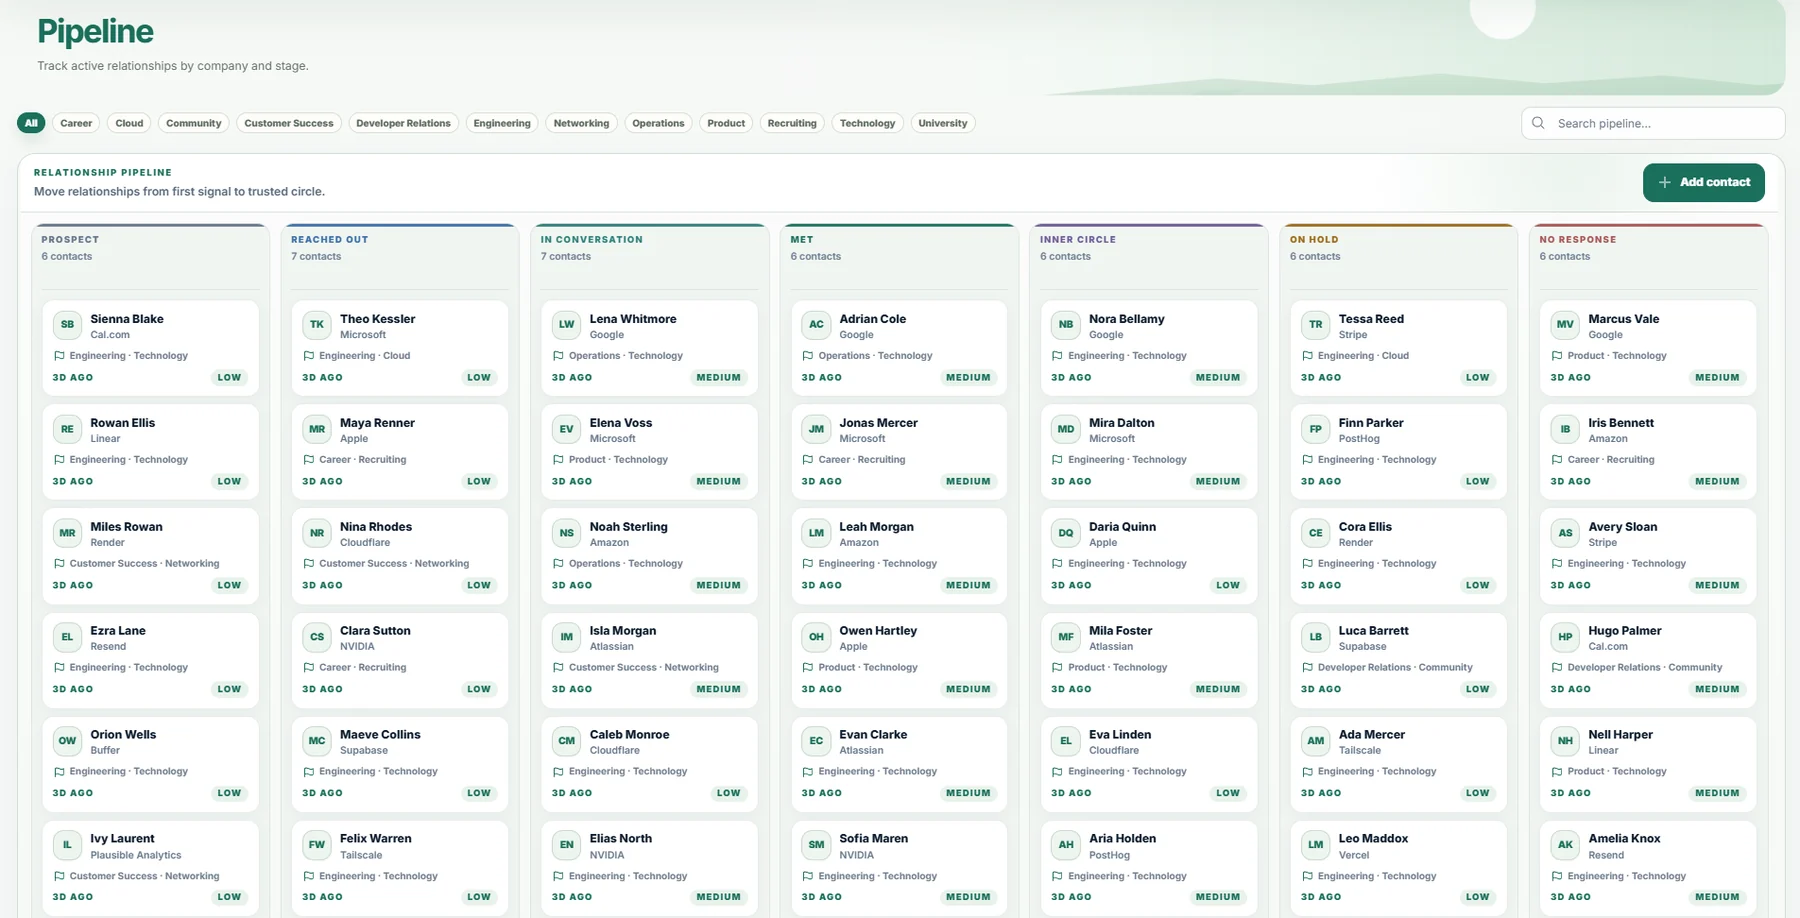Click the flag icon on Eva Linden's card
The width and height of the screenshot is (1800, 918).
point(1058,772)
